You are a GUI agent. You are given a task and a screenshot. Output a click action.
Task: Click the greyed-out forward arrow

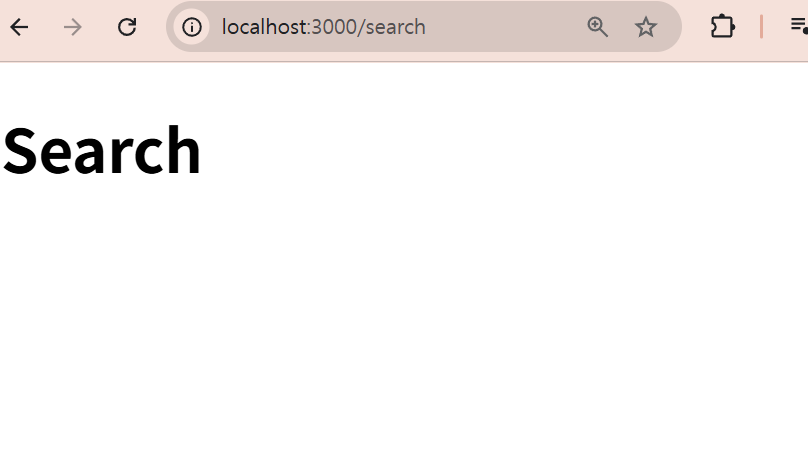[73, 27]
